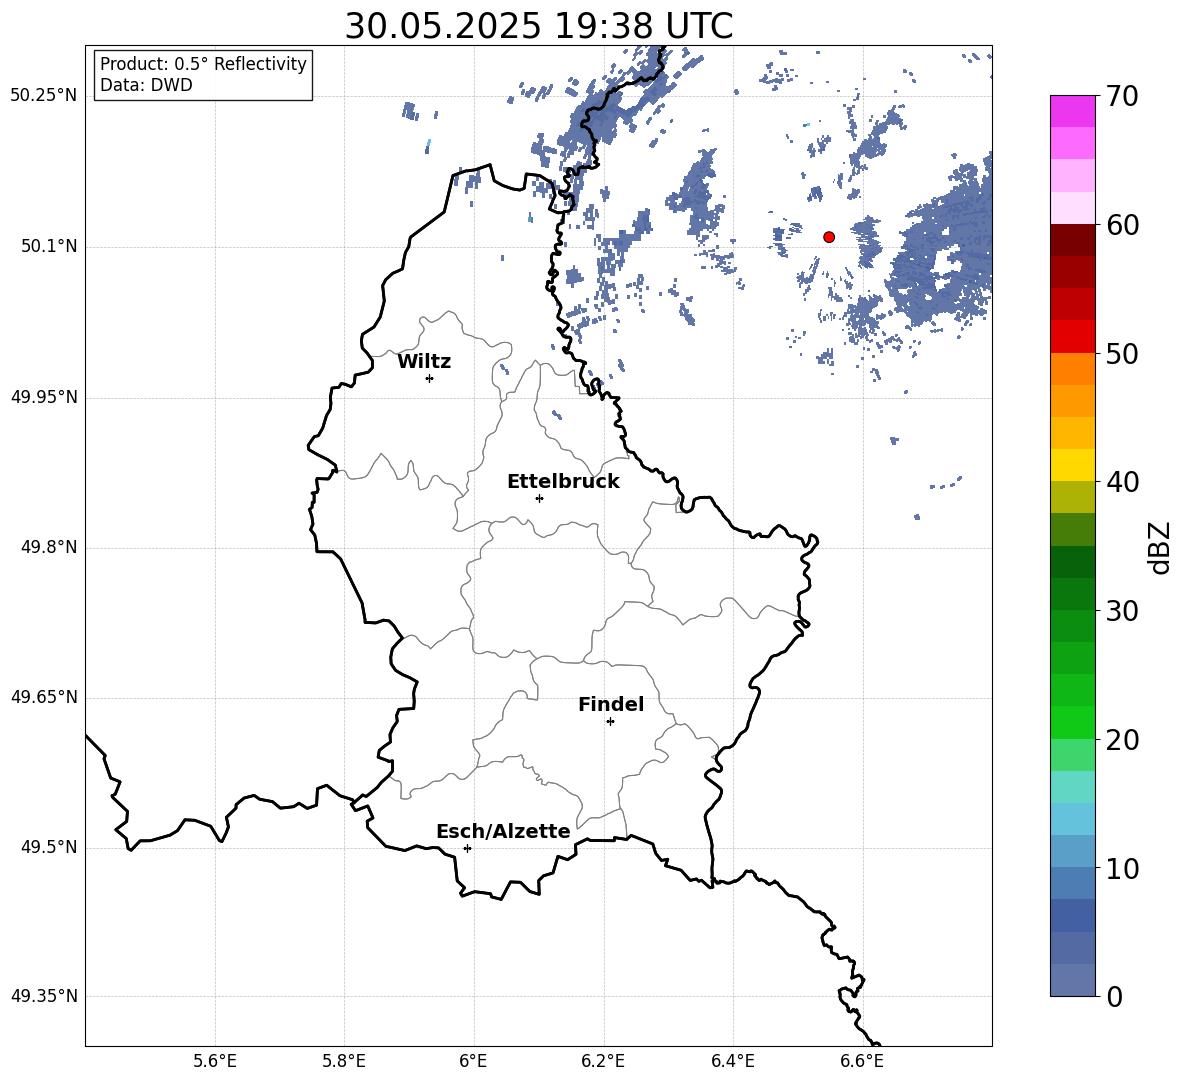Click the colorbar tick label 50
Image resolution: width=1184 pixels, height=1081 pixels.
(x=1122, y=353)
